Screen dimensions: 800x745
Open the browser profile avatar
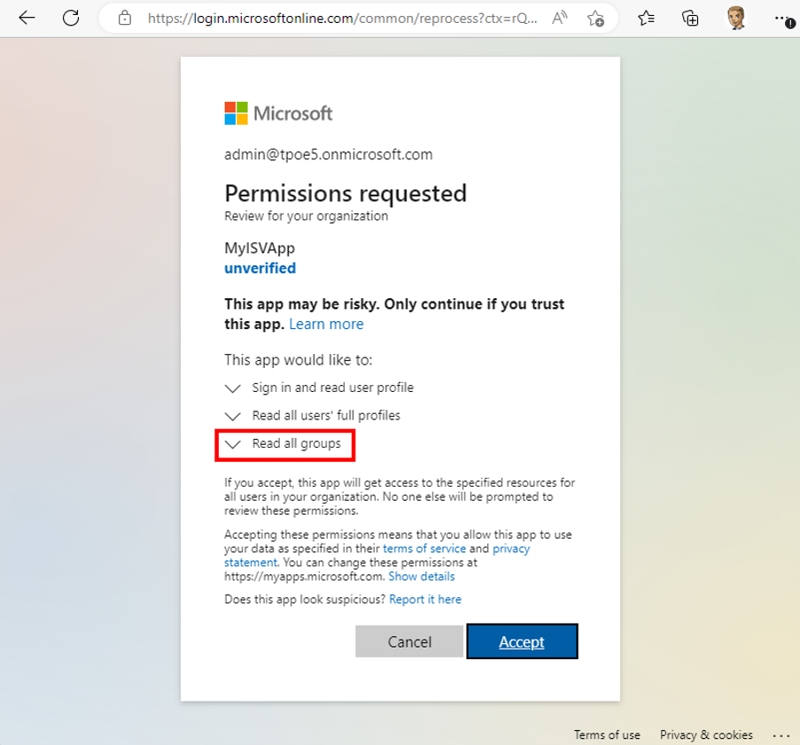tap(736, 18)
